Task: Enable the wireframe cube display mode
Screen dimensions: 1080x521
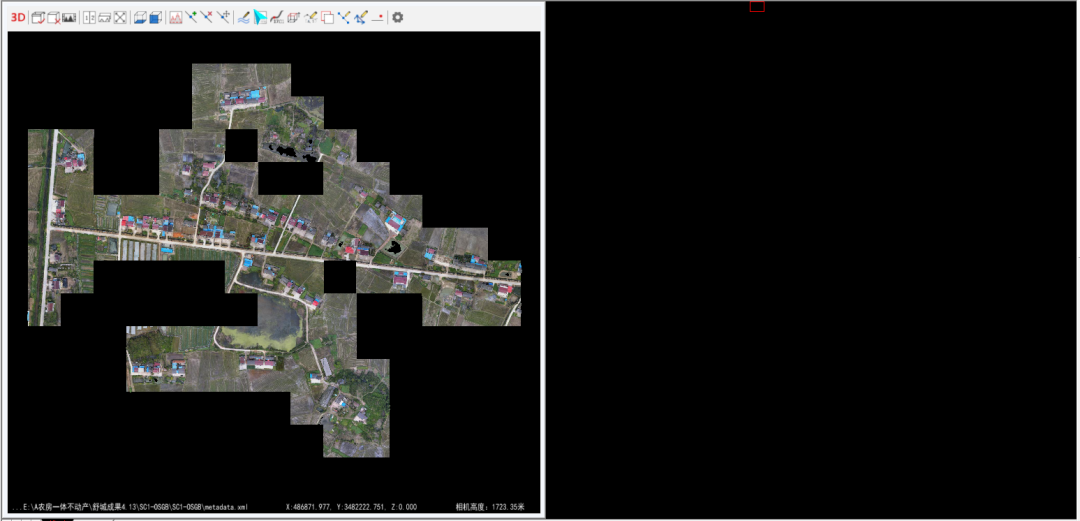Action: coord(140,17)
